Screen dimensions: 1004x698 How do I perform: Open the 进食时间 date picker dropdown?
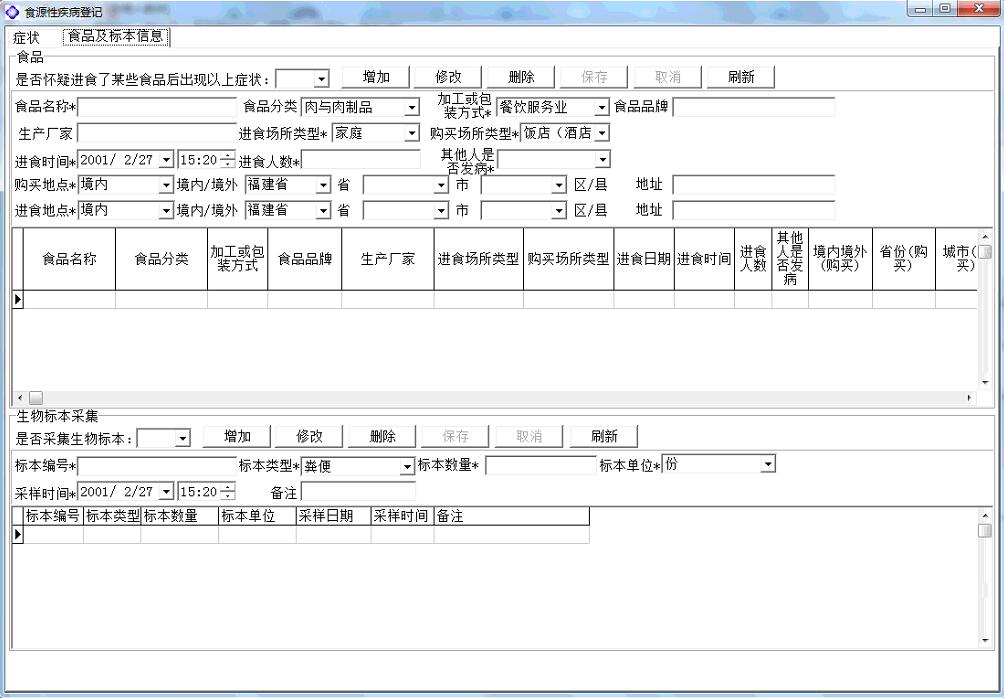[x=166, y=159]
